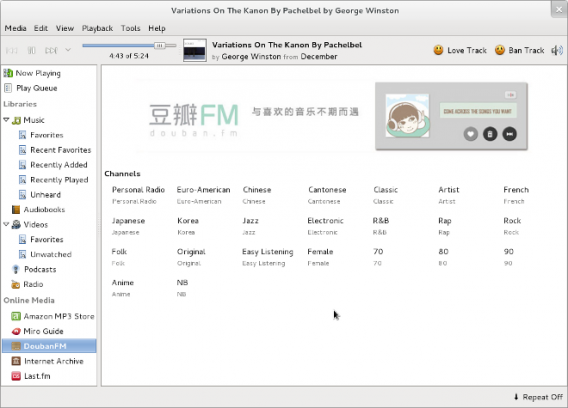Open the Miro Guide icon
This screenshot has height=408, width=568.
(x=16, y=331)
